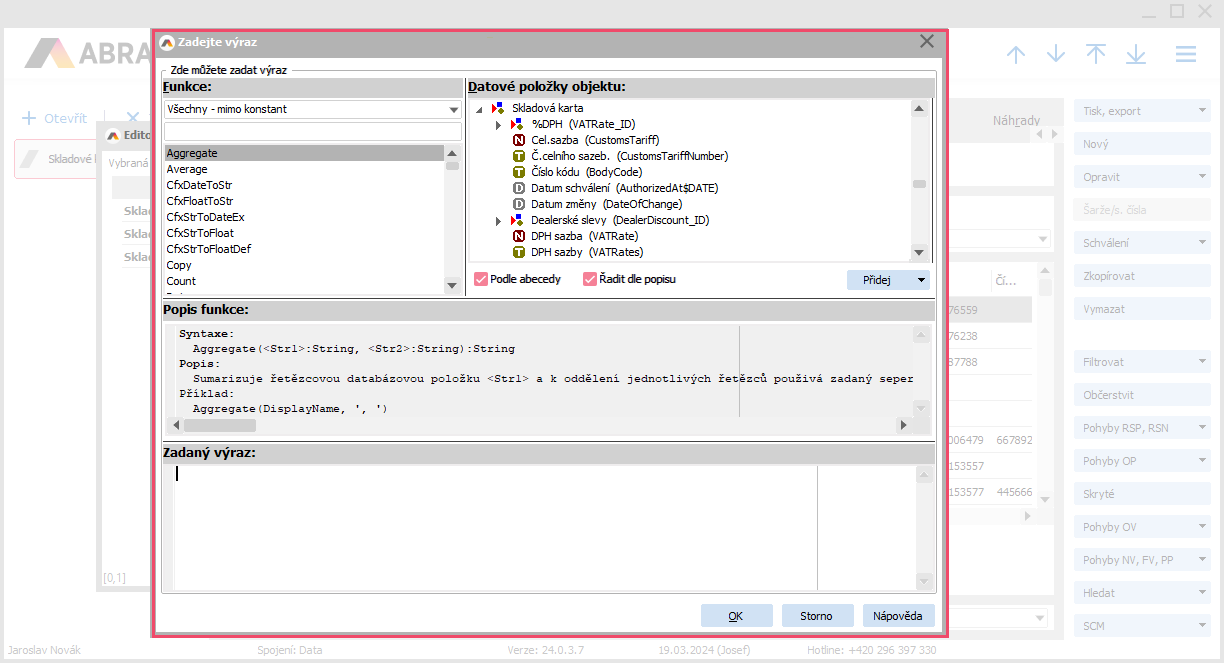Select the Aggregate function in list
The height and width of the screenshot is (663, 1224).
click(303, 153)
